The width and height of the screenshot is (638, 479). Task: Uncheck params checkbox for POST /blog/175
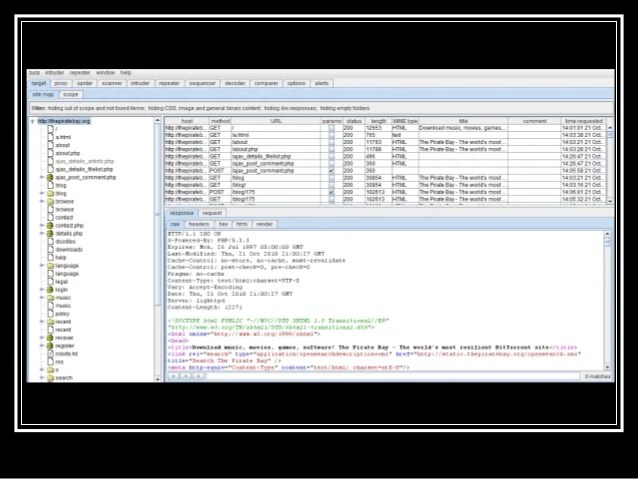tap(332, 192)
